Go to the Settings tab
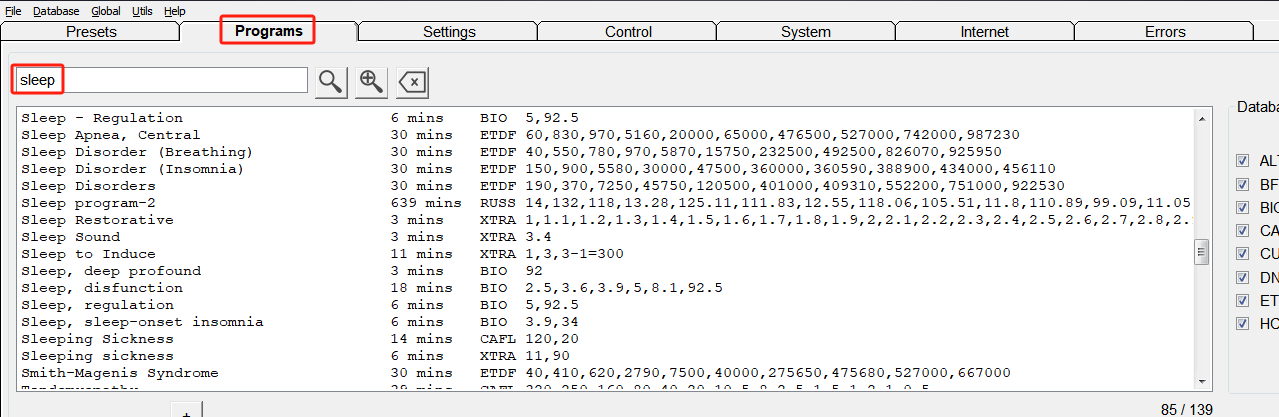Viewport: 1279px width, 417px height. click(x=449, y=31)
